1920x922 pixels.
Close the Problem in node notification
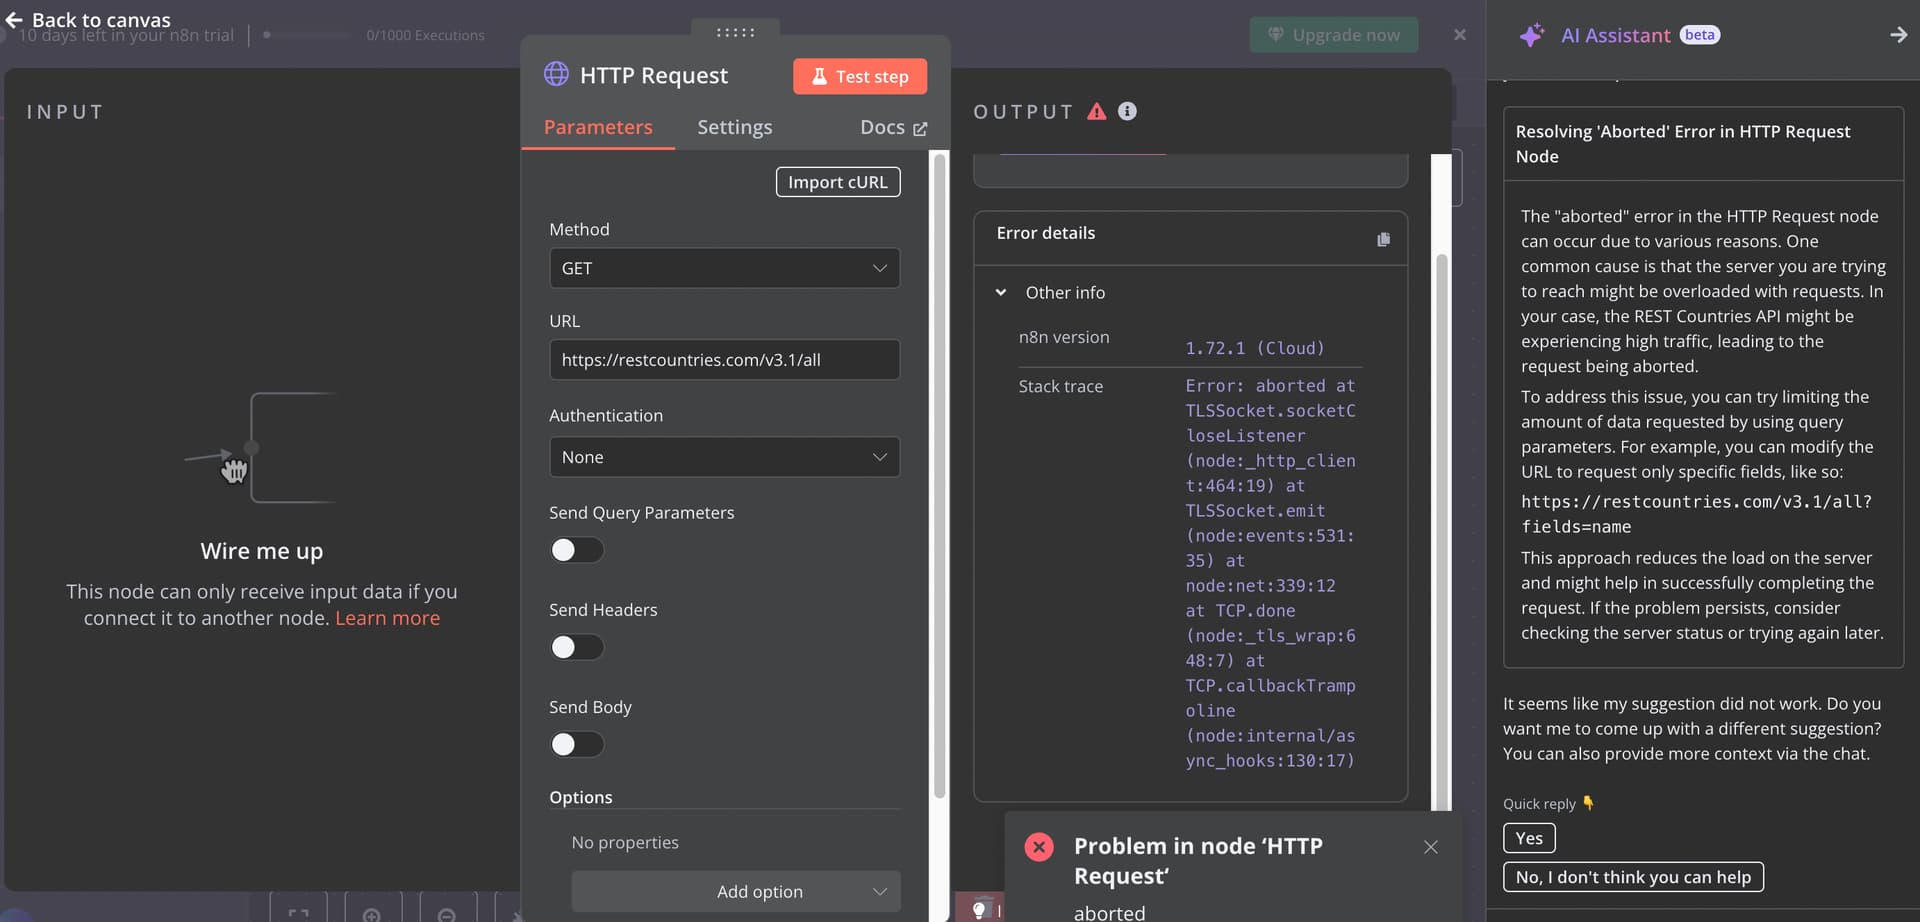(x=1431, y=847)
